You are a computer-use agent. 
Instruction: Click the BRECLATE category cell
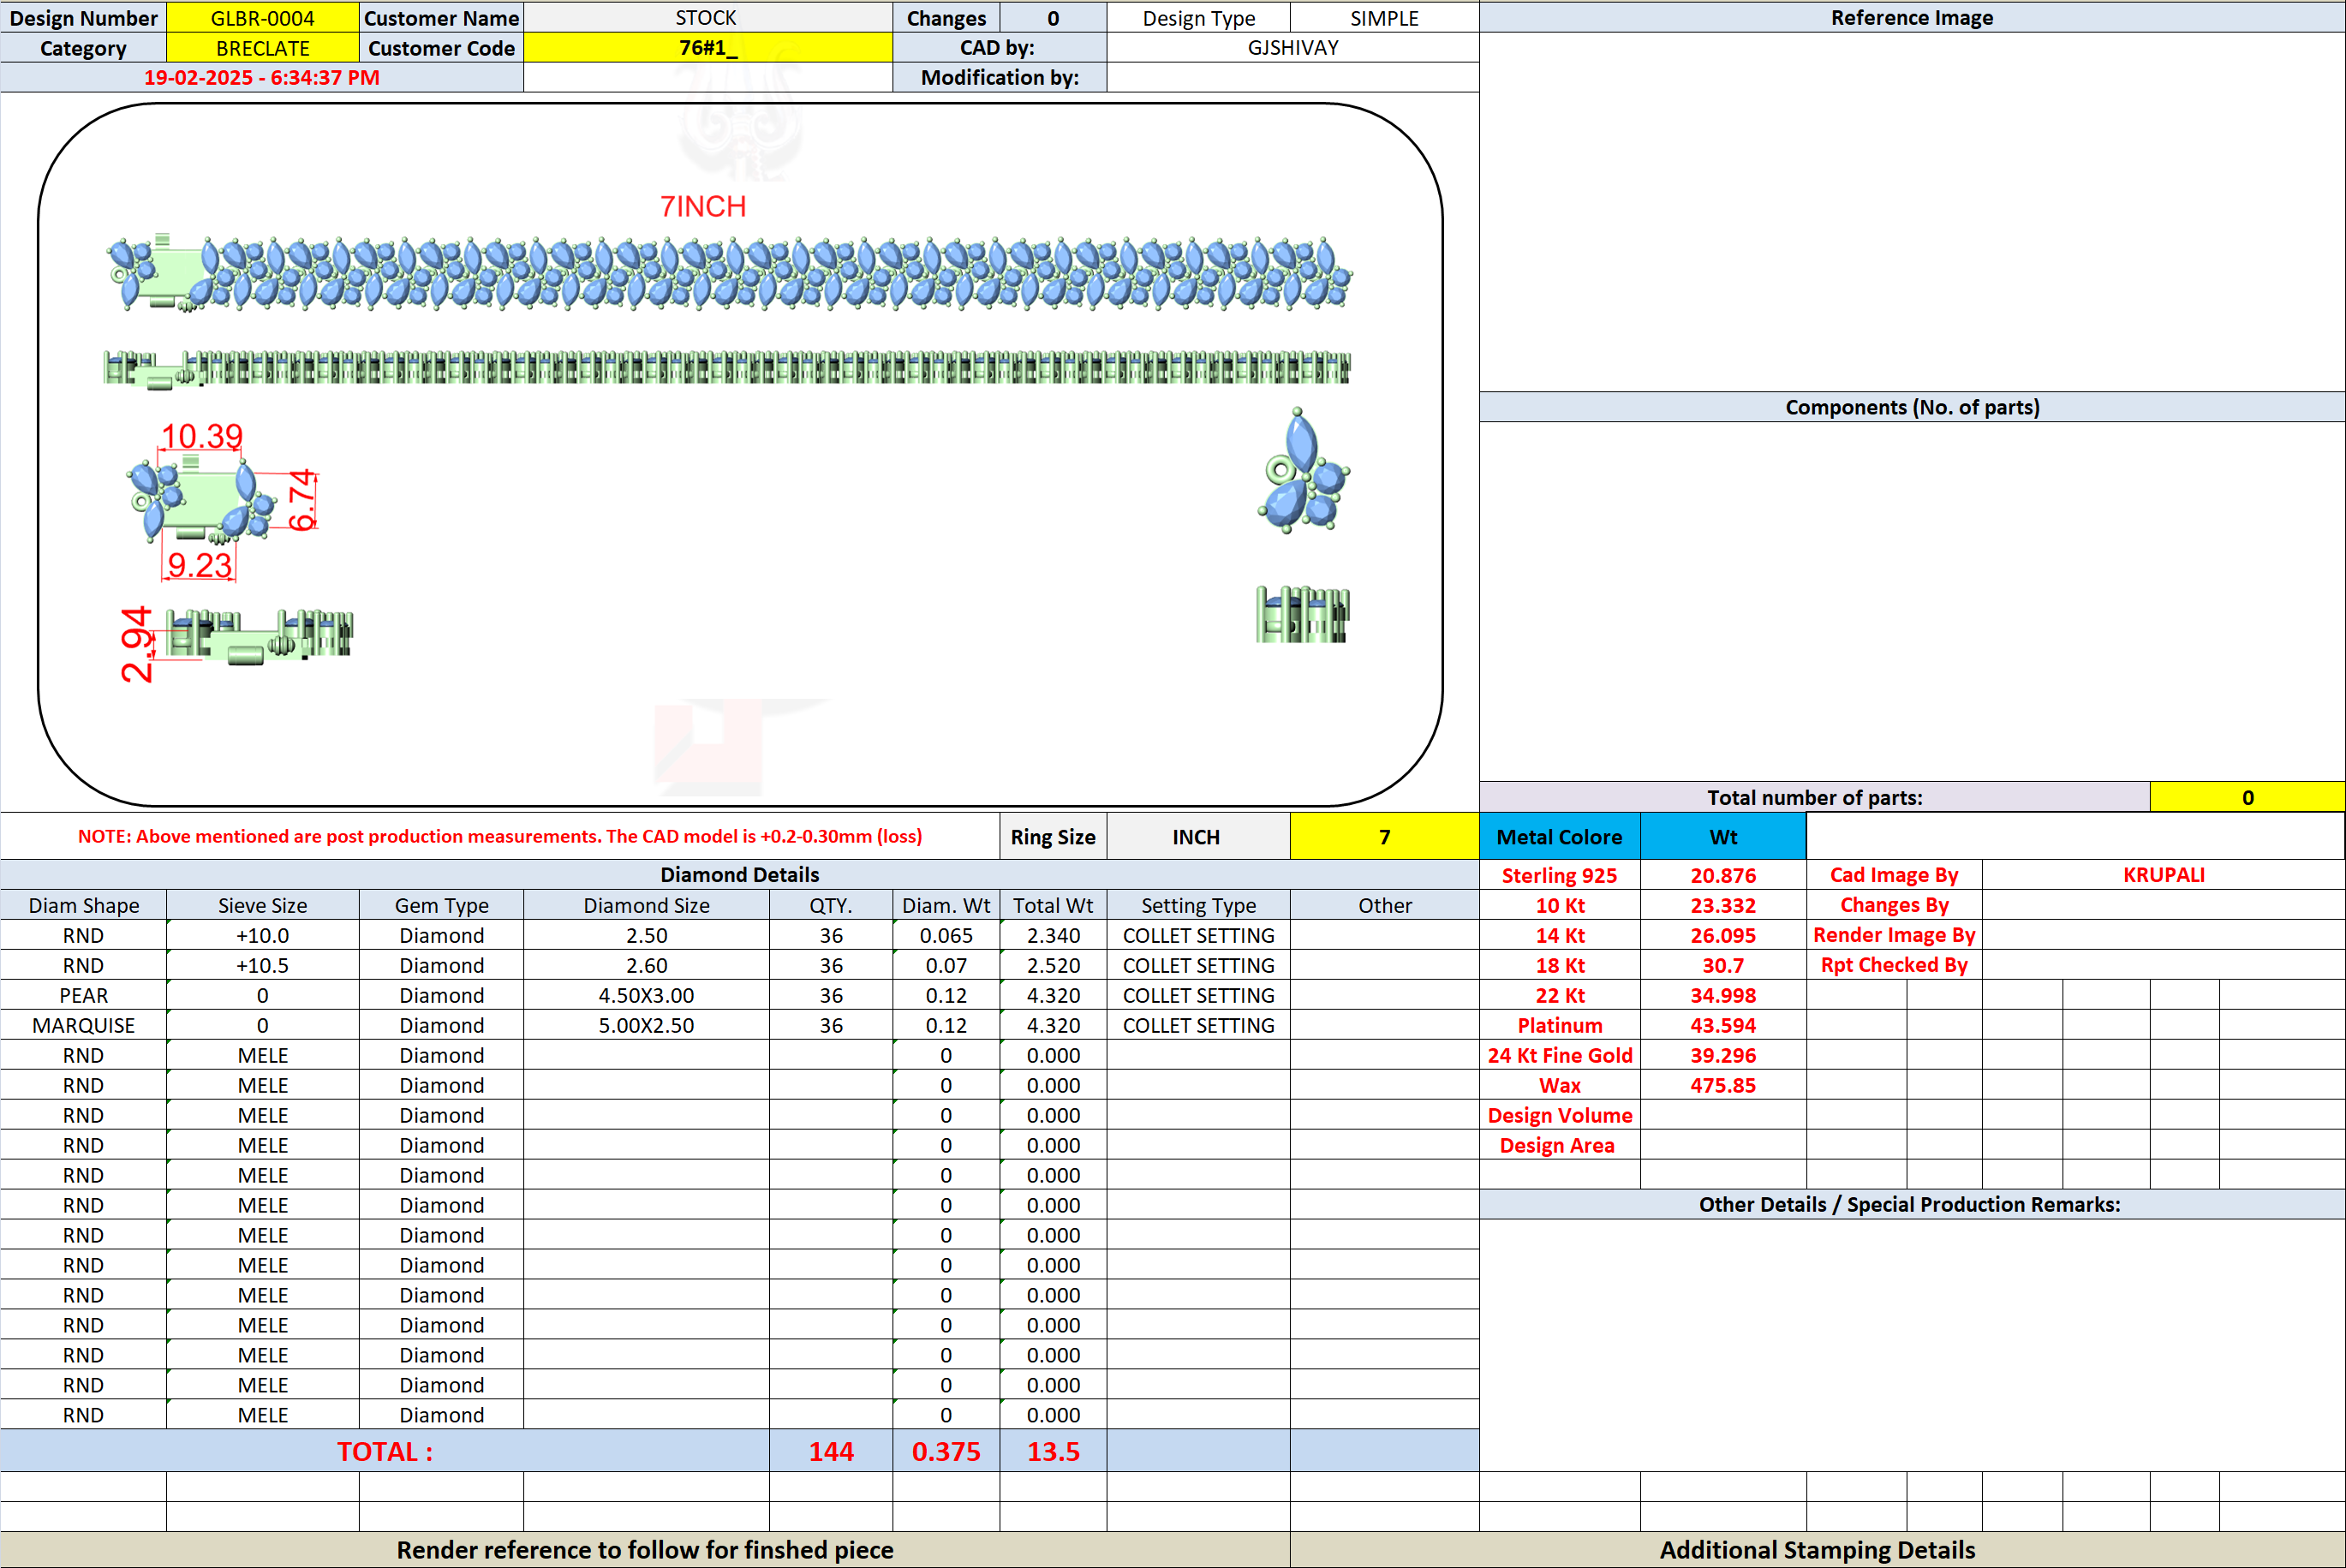tap(262, 48)
